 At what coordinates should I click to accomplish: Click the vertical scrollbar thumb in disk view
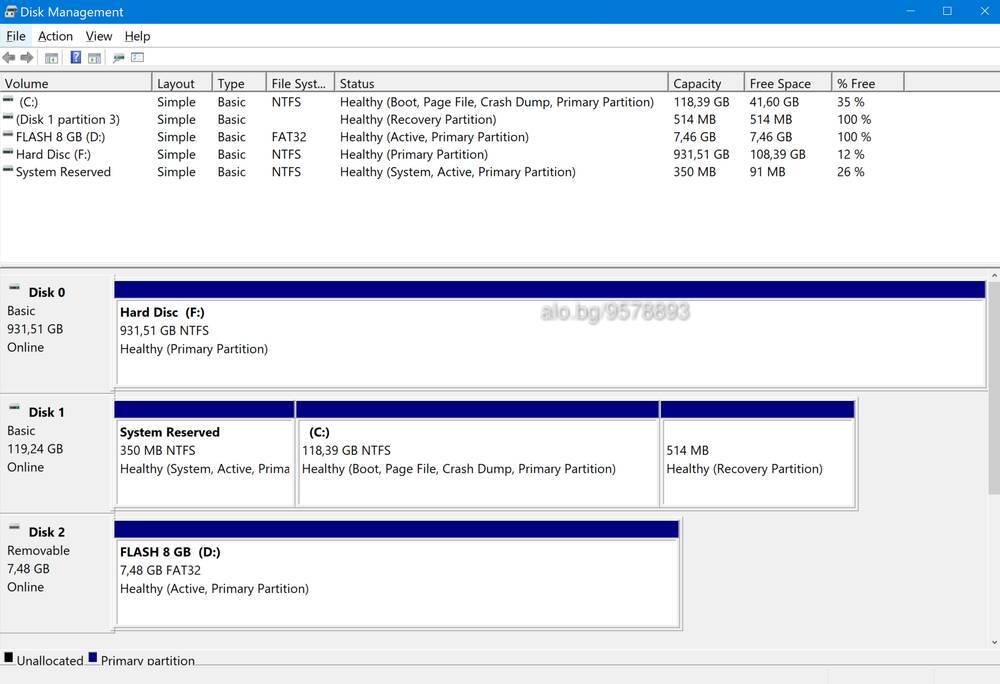[x=994, y=388]
